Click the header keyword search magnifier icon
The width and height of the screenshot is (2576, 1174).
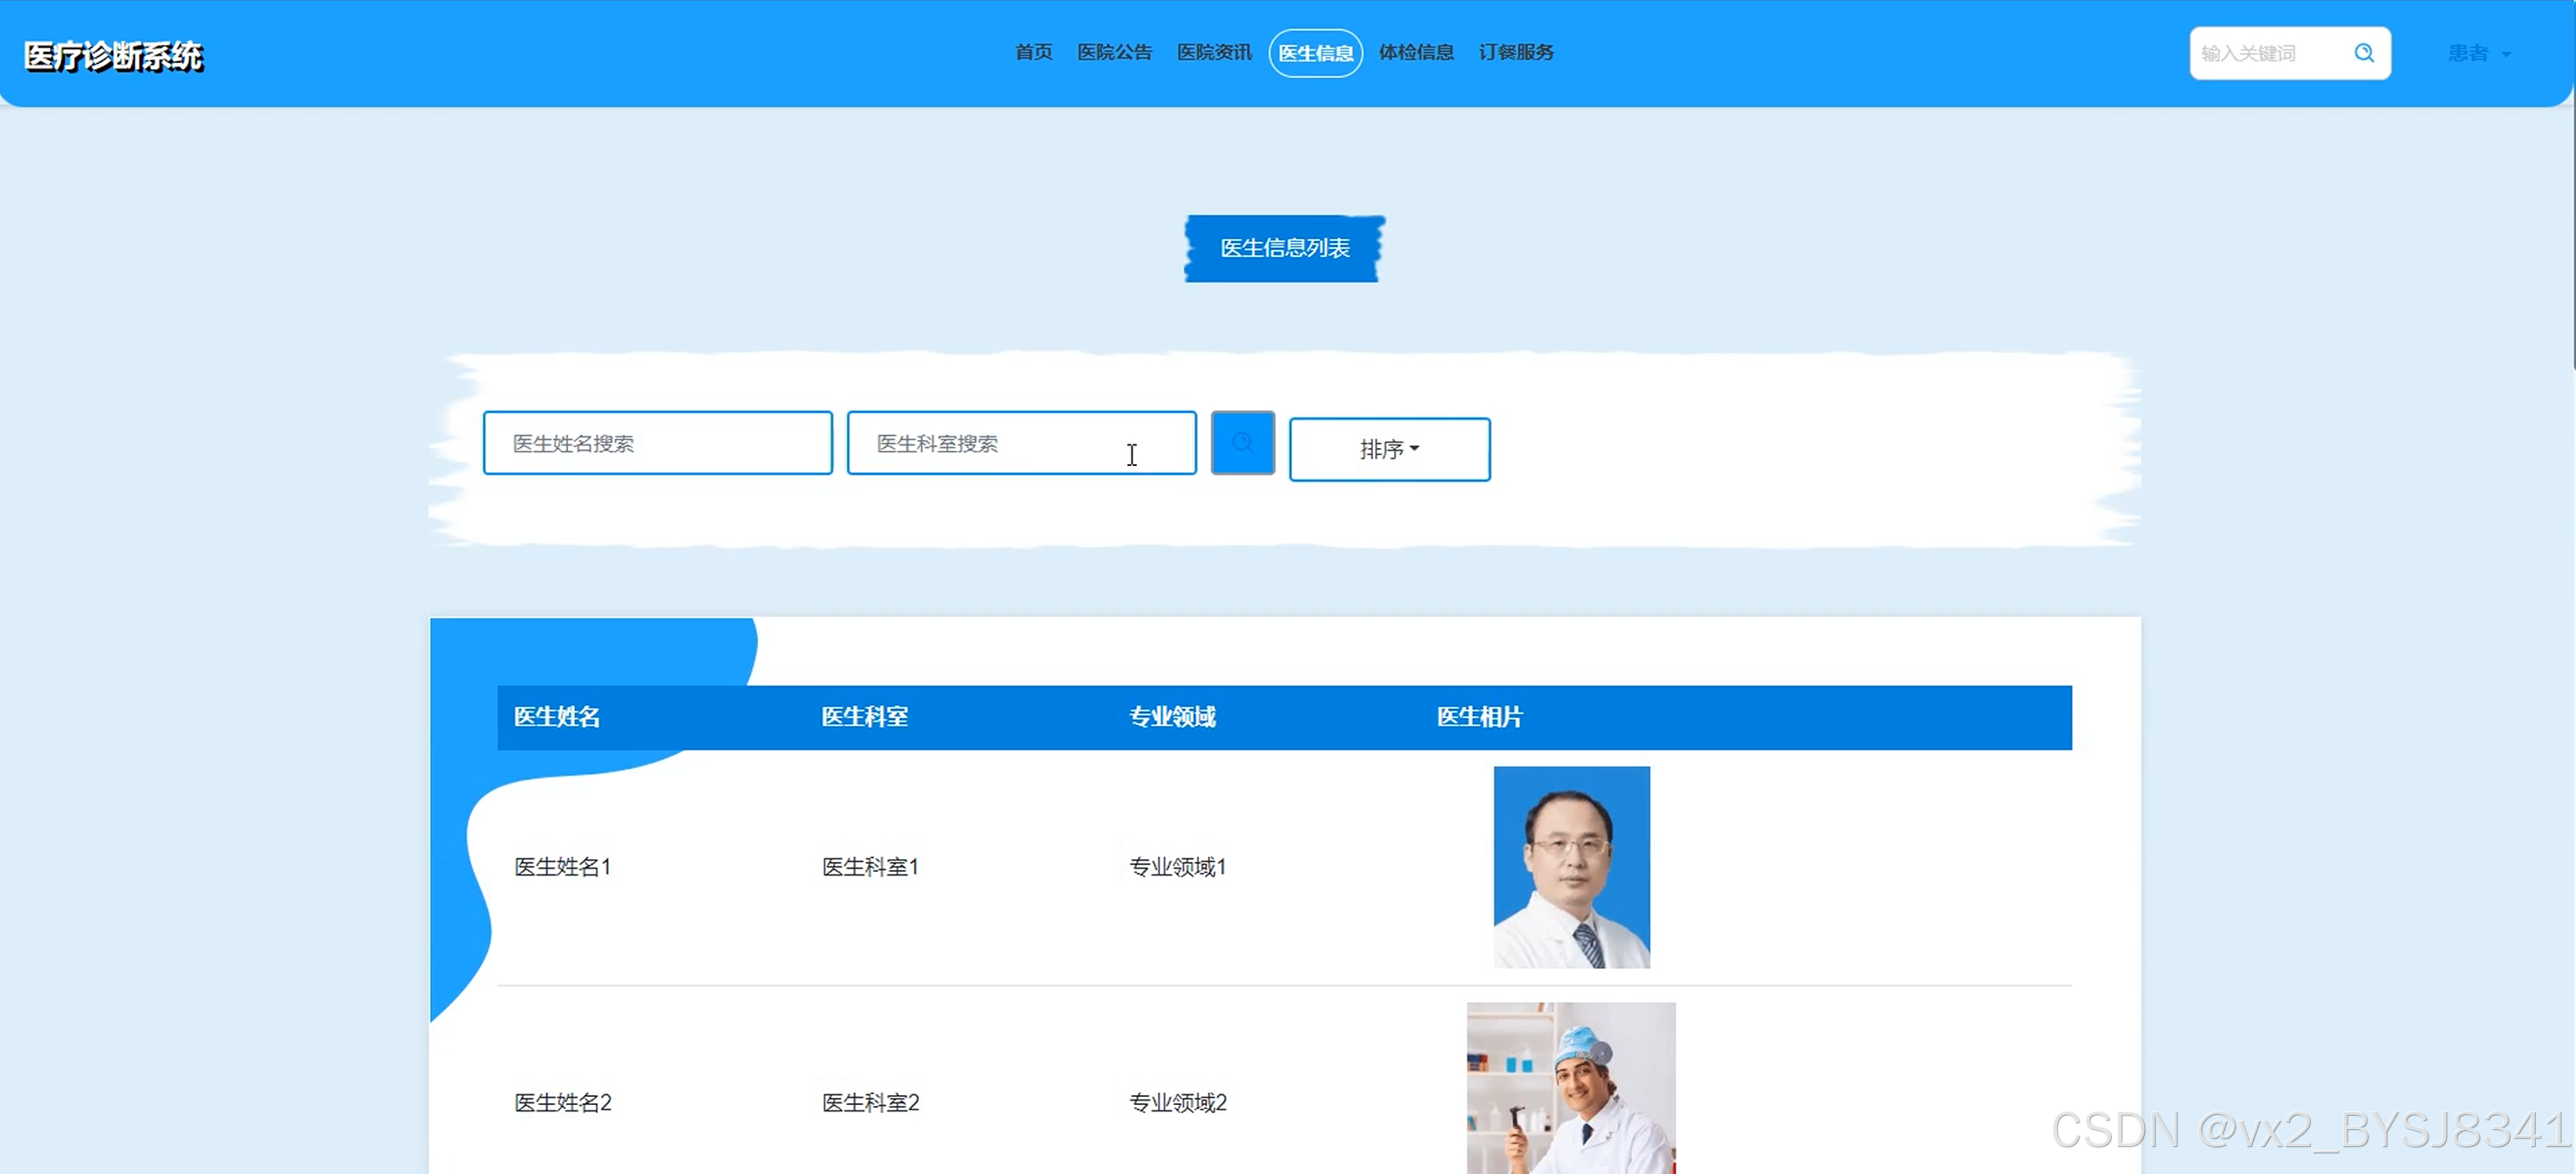(x=2364, y=53)
